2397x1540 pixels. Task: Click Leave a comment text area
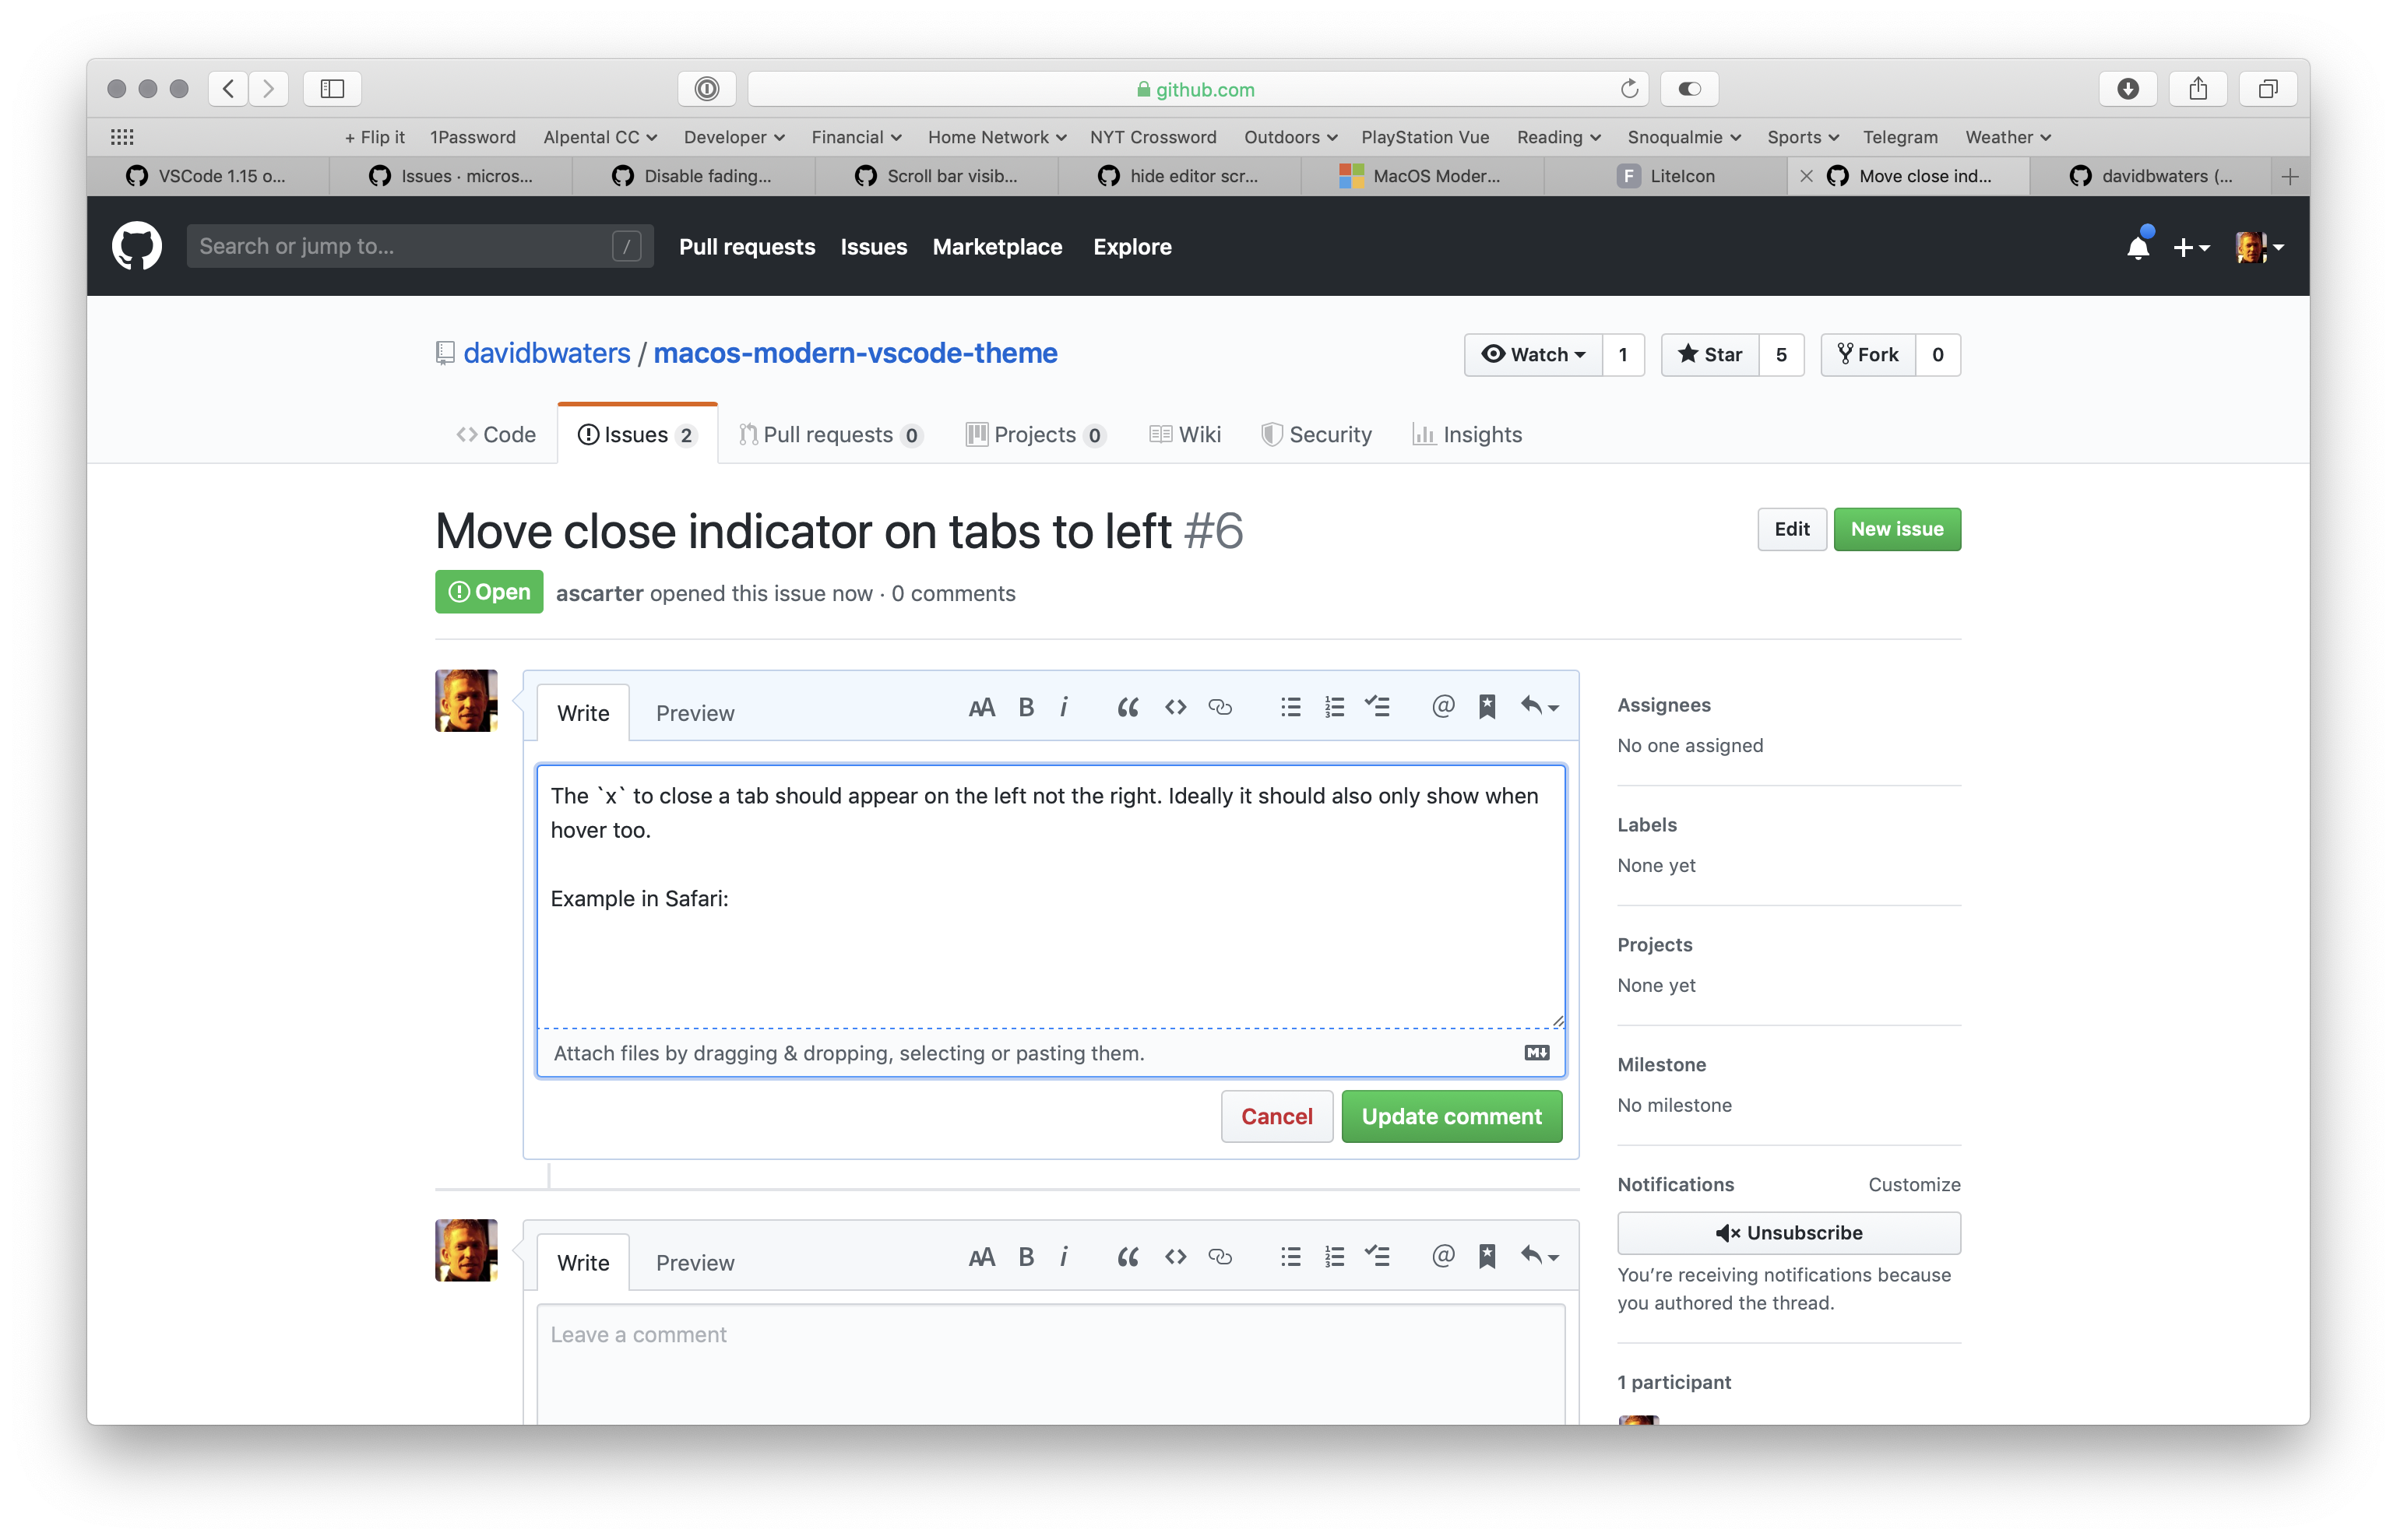1050,1364
